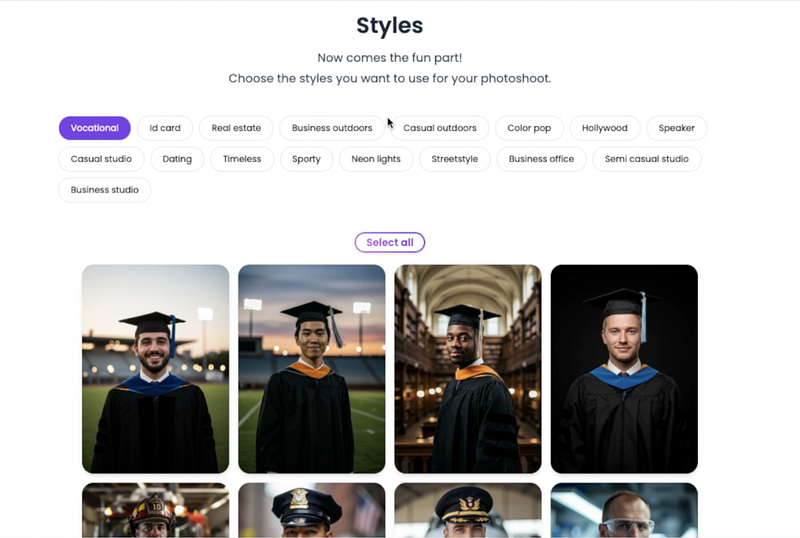Select the graduate on black background photo

click(x=624, y=369)
